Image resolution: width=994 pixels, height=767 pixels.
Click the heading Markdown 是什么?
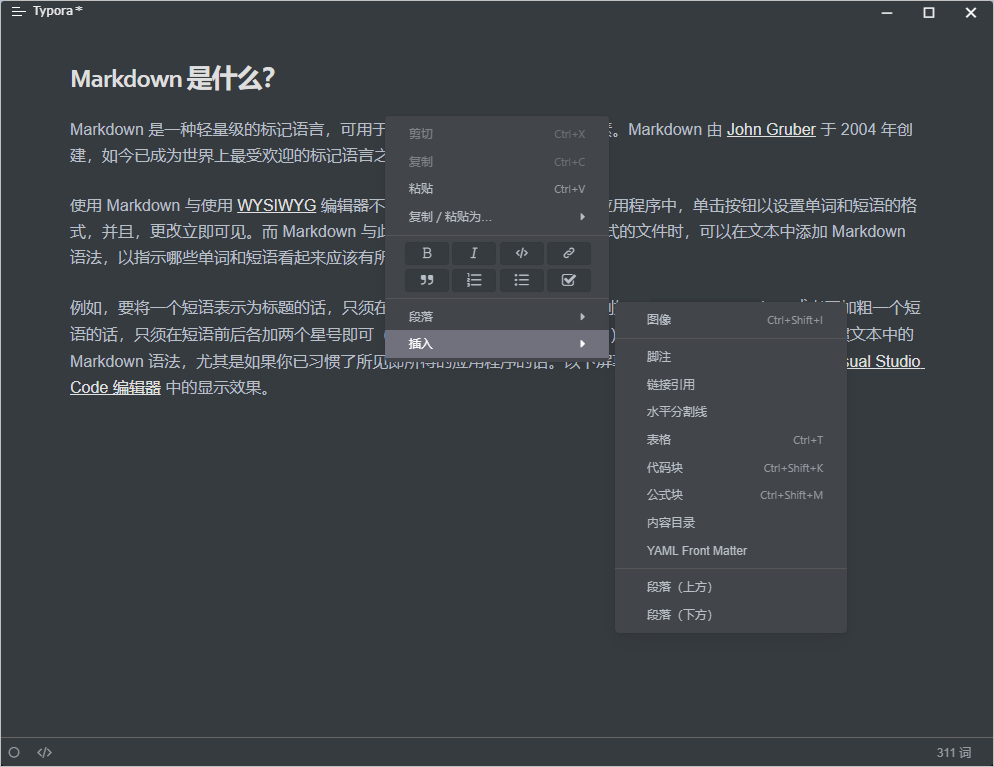tap(172, 79)
